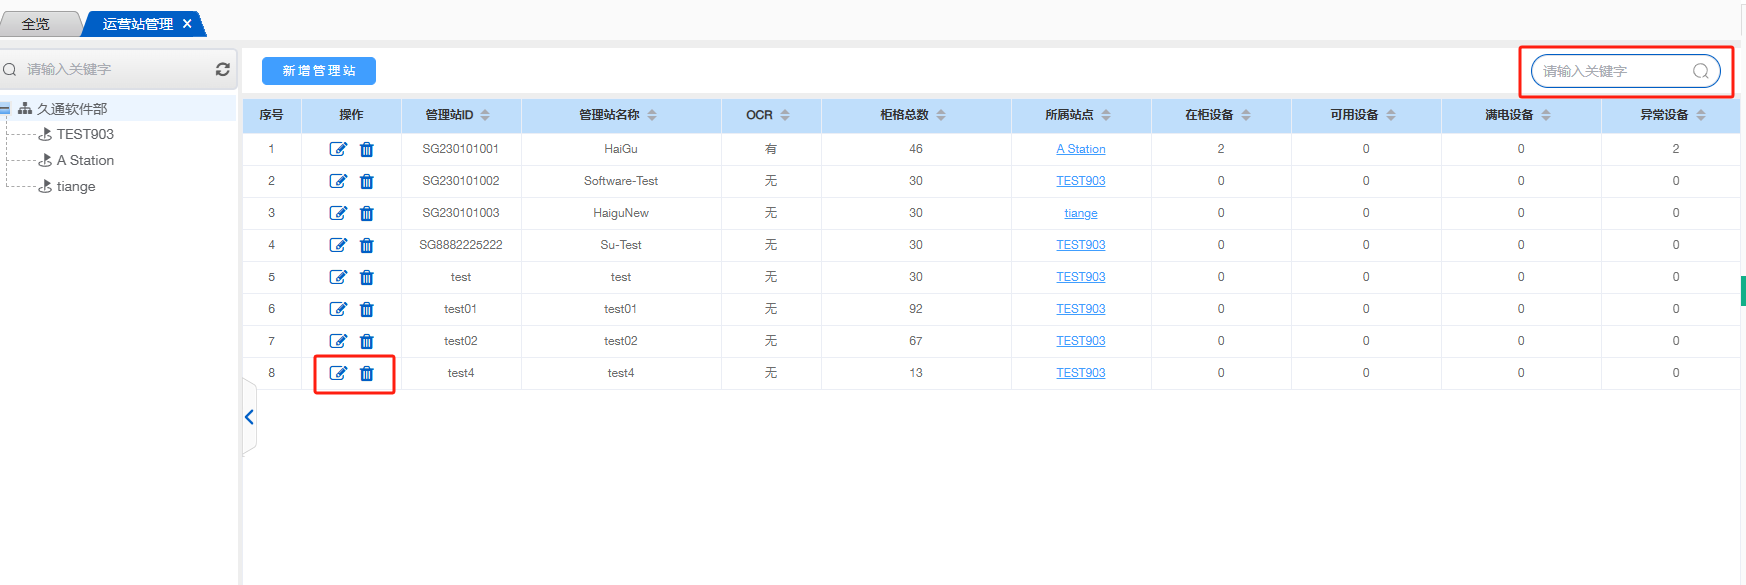Open TEST903 link in row 5
The width and height of the screenshot is (1746, 585).
pyautogui.click(x=1081, y=277)
